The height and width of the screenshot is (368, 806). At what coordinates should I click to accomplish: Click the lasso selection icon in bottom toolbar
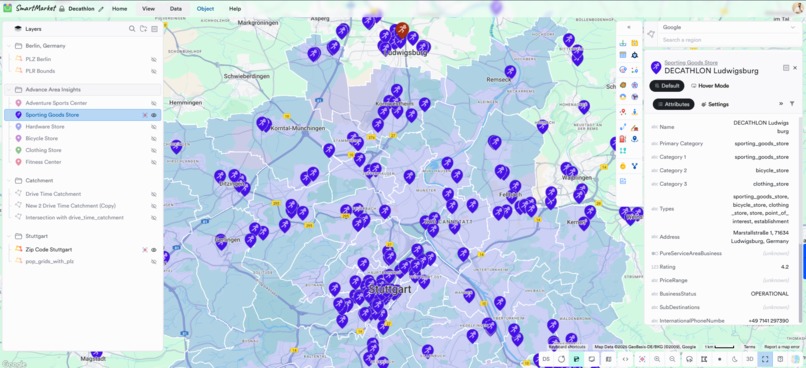tap(689, 359)
